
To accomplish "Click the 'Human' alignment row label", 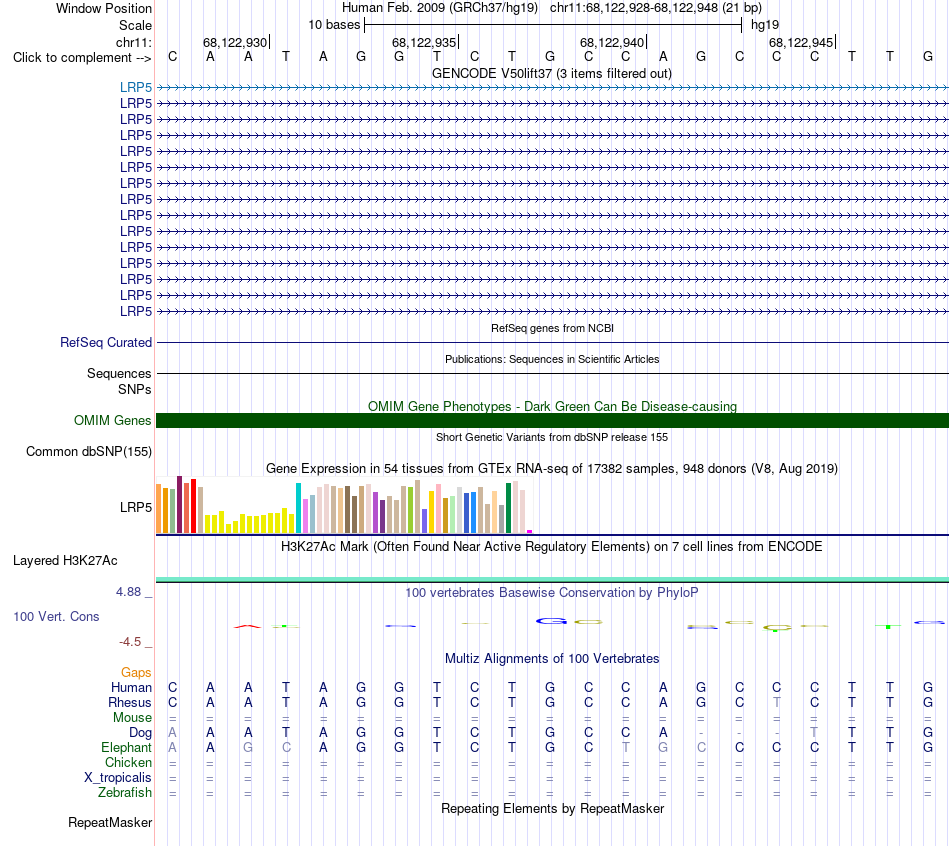I will (x=131, y=687).
